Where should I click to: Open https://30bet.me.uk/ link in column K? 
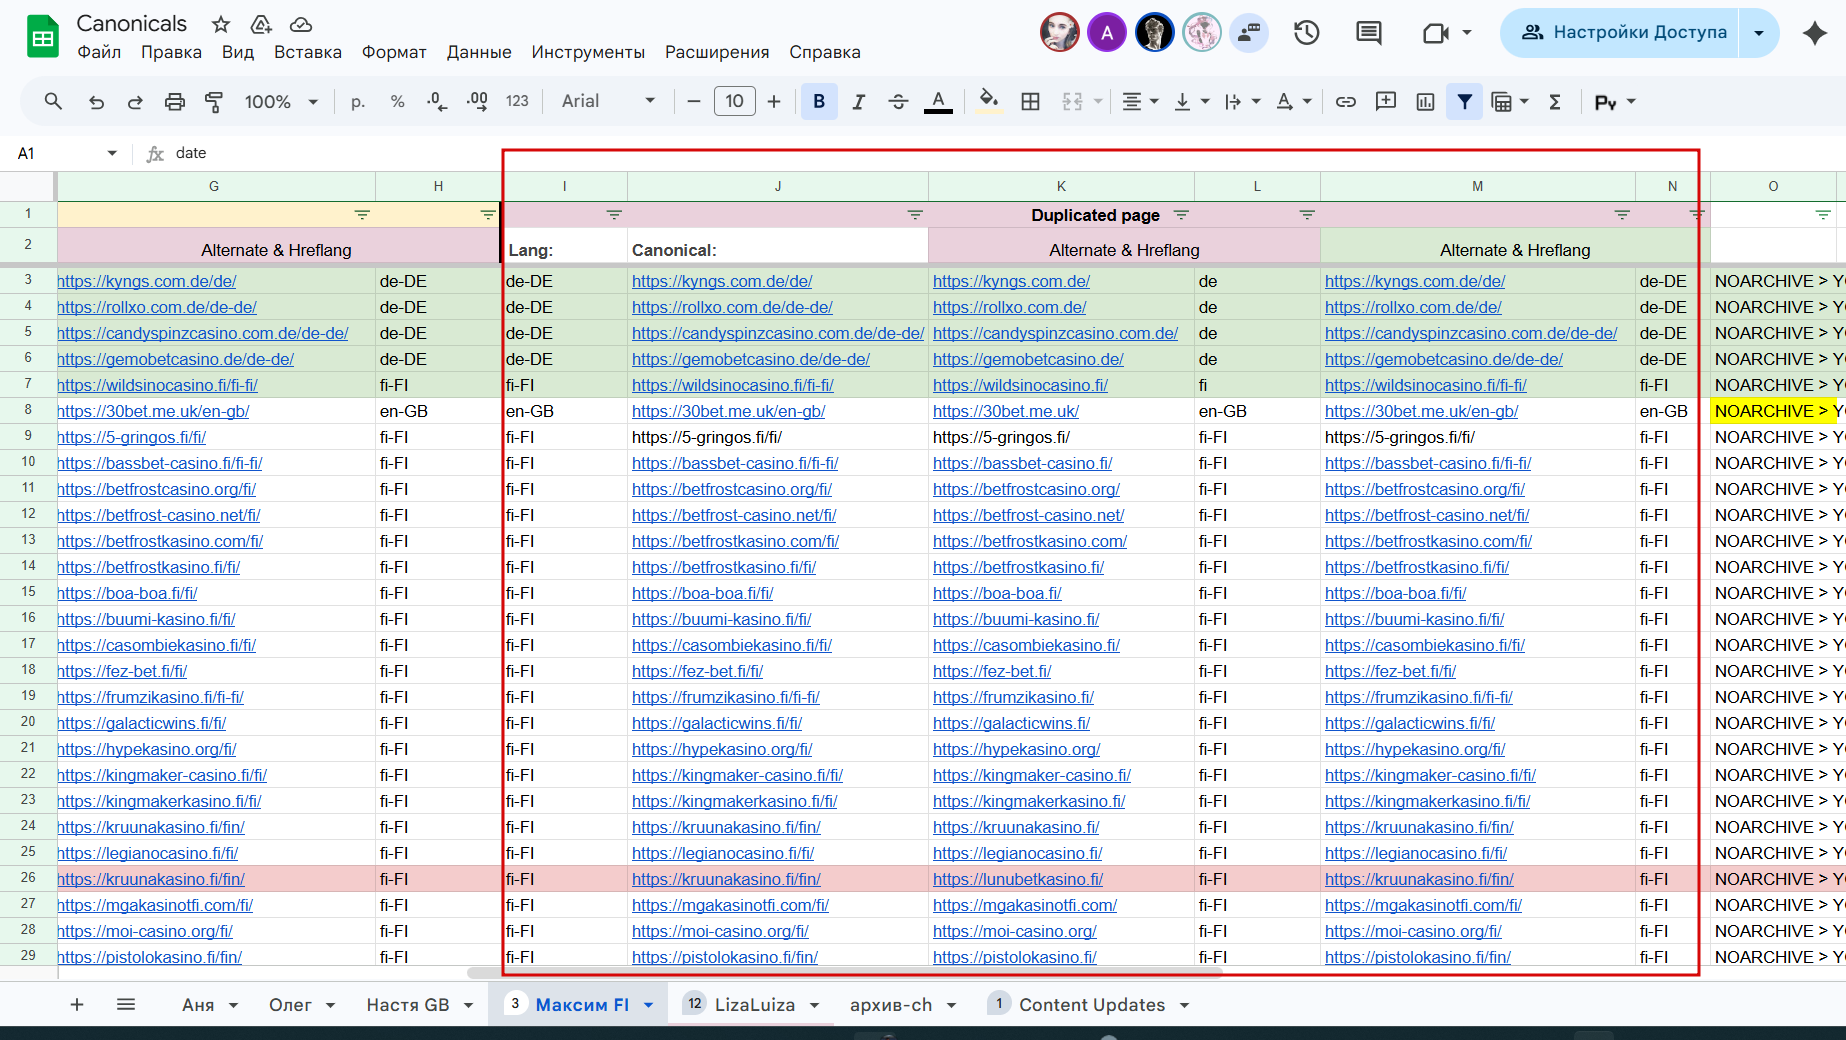[x=1005, y=411]
